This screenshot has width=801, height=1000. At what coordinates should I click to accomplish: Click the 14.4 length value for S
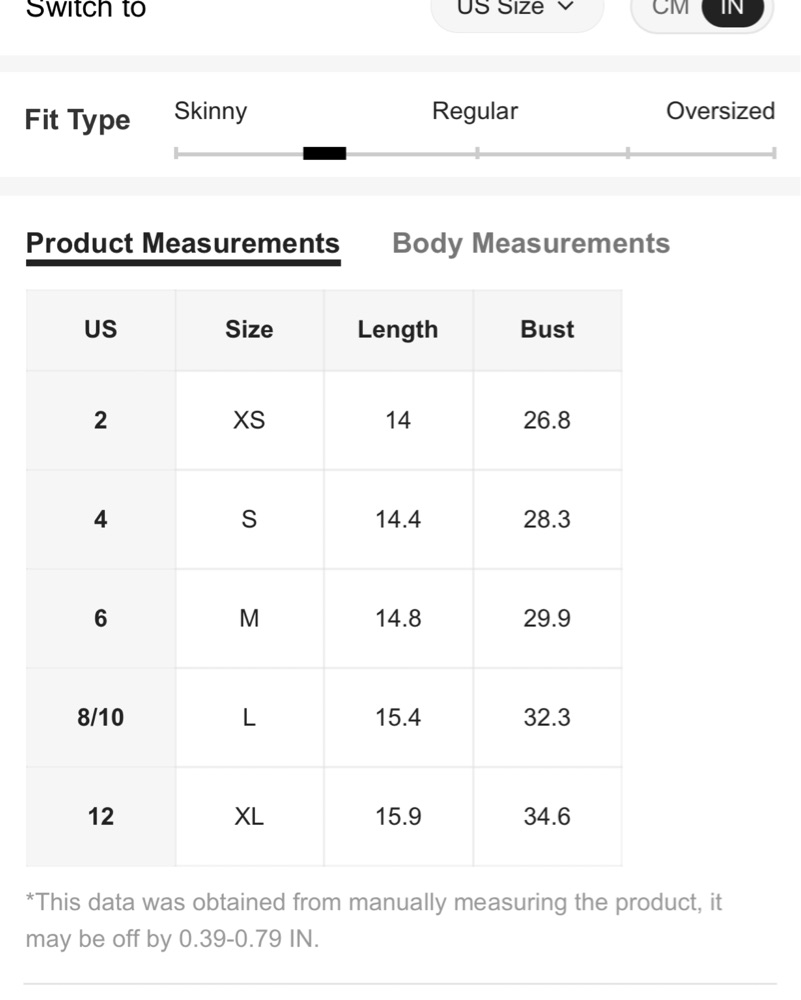(x=398, y=519)
